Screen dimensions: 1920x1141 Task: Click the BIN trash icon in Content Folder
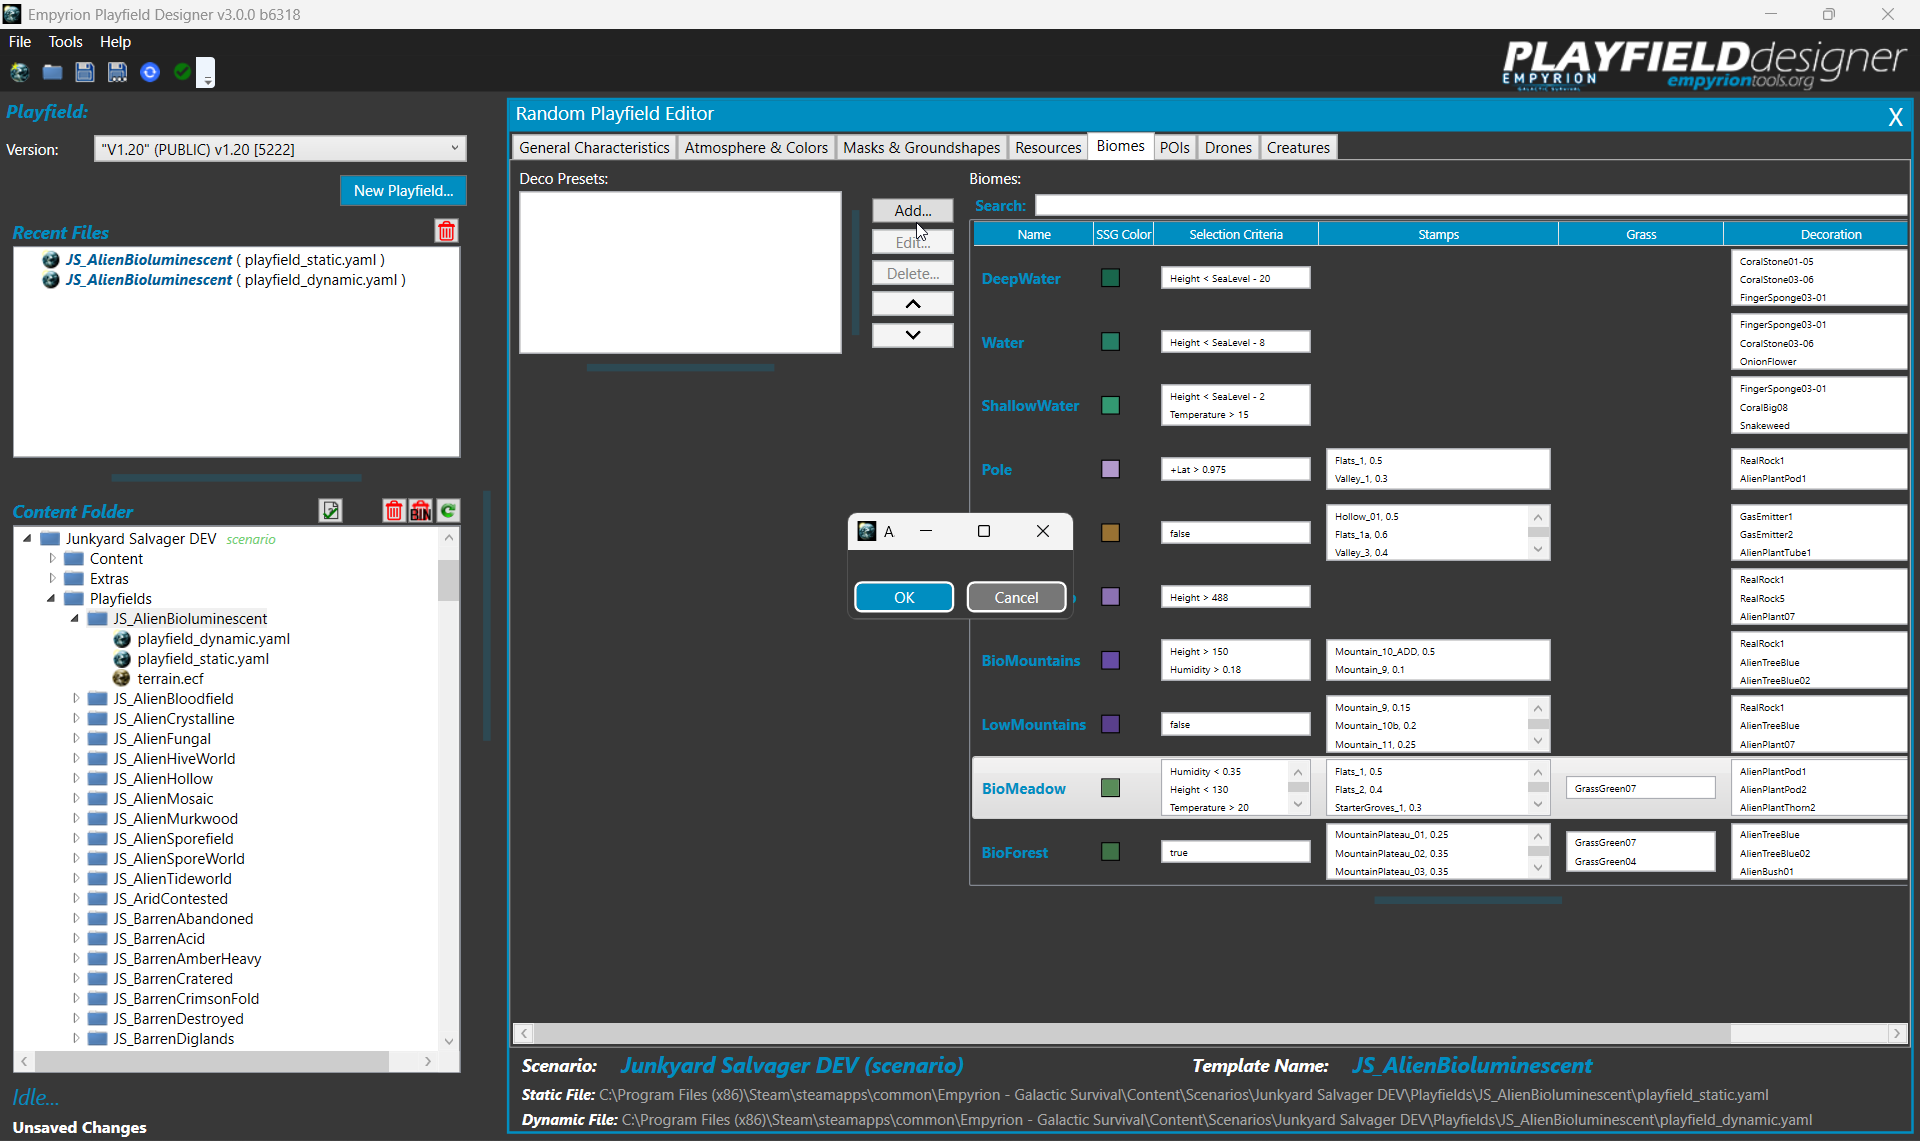point(421,511)
